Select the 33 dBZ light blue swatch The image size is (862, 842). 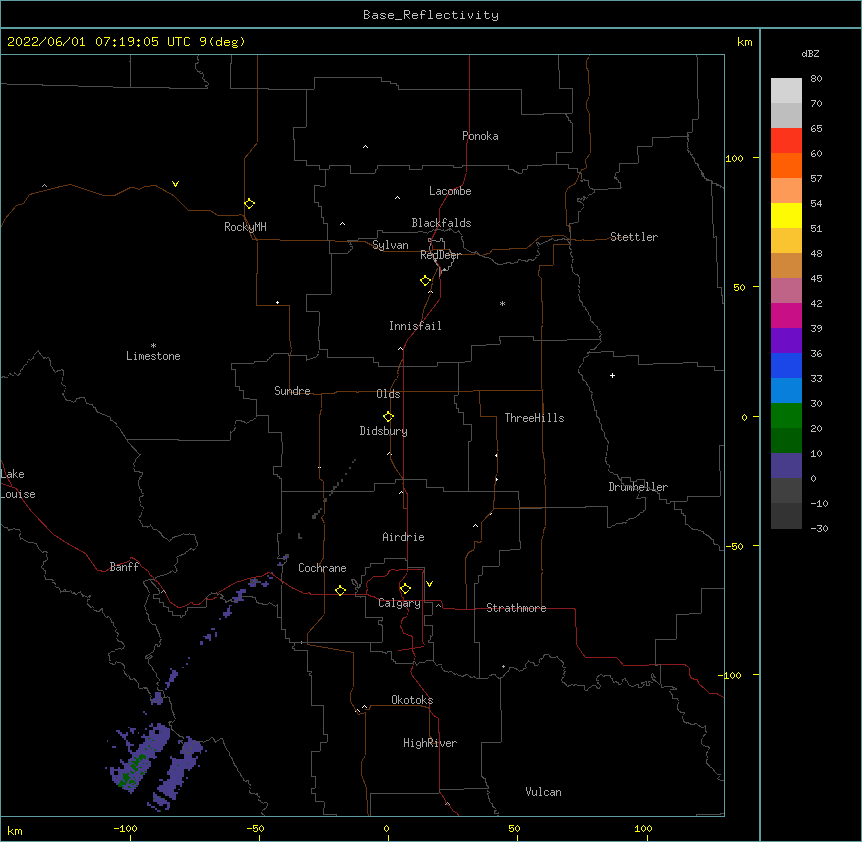786,390
